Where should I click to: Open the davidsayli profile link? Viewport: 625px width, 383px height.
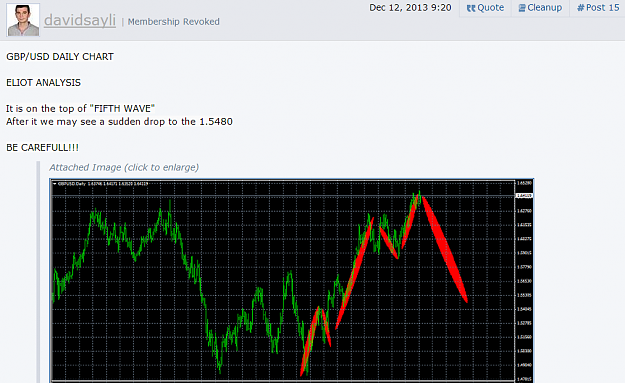(80, 20)
